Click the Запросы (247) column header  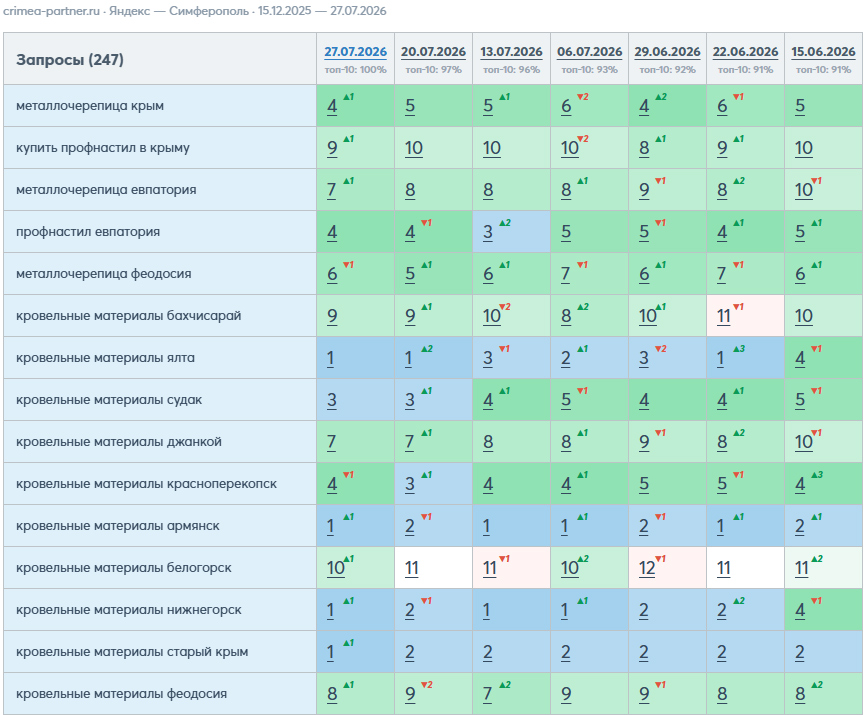click(x=70, y=60)
